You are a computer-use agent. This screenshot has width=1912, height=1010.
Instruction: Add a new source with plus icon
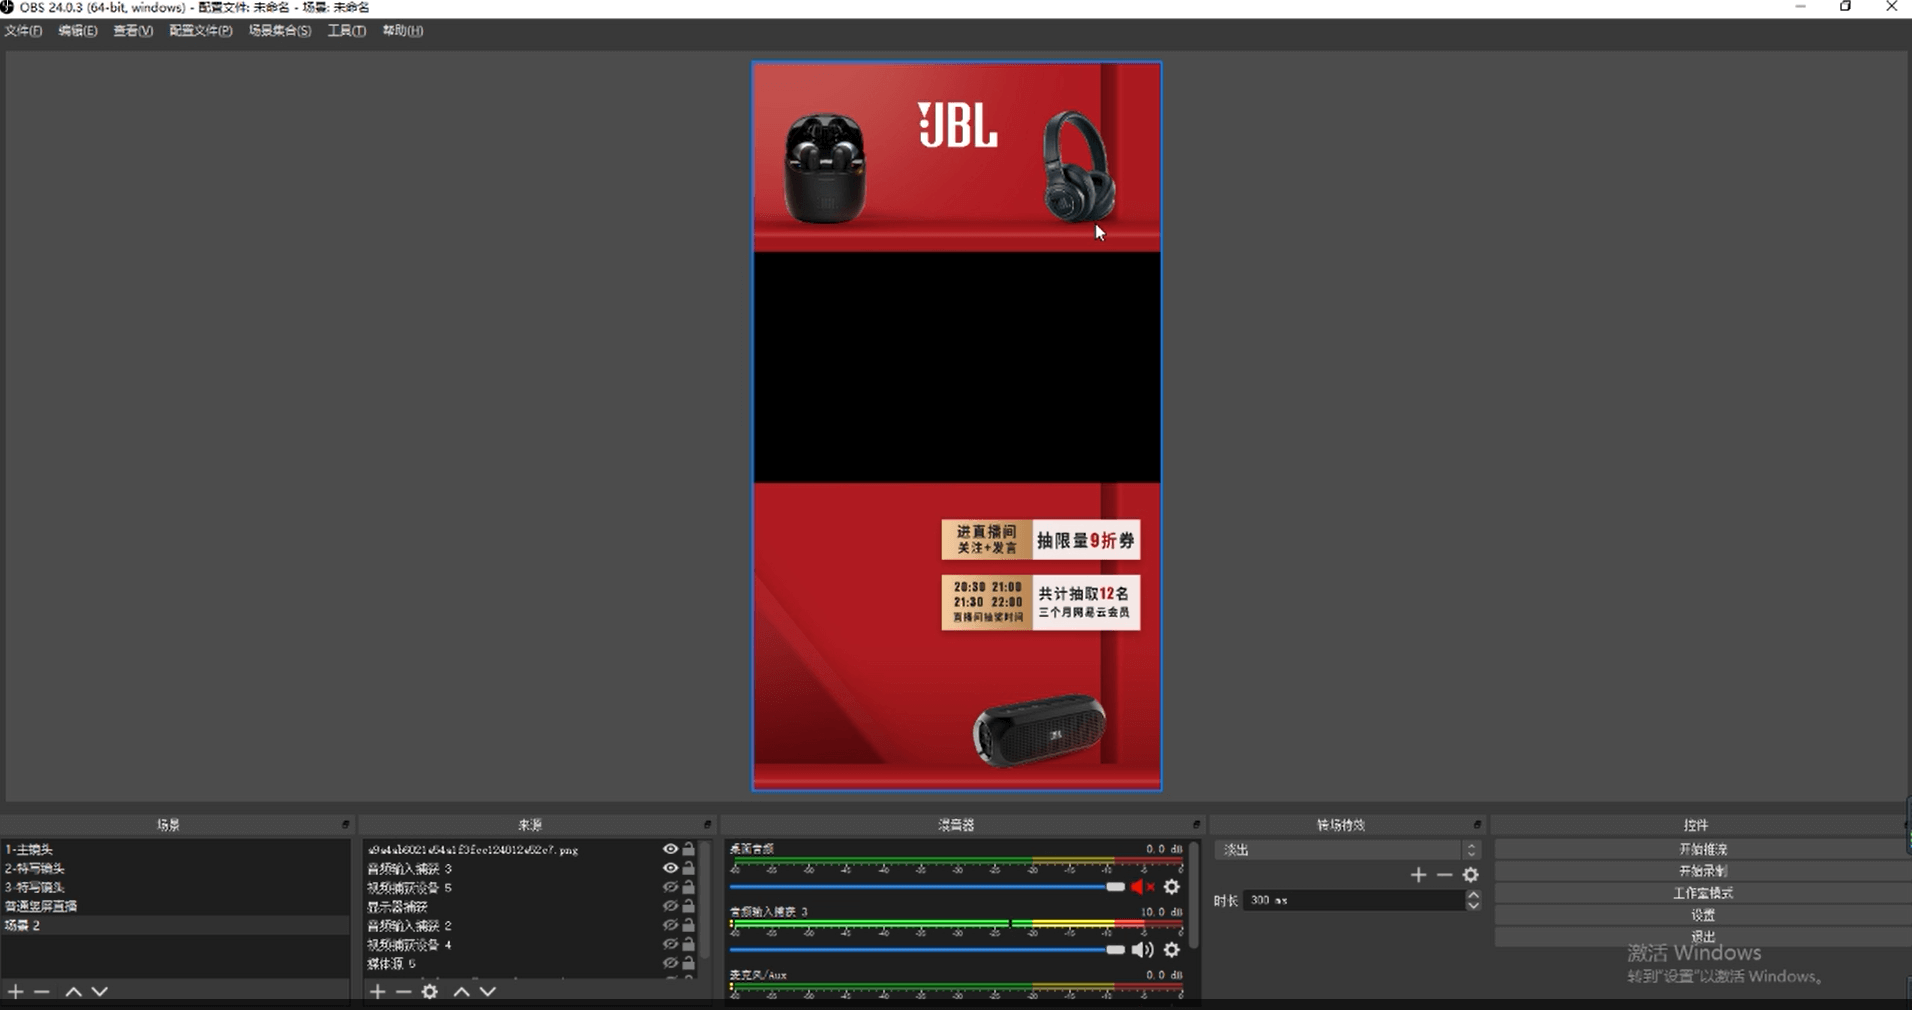click(377, 991)
